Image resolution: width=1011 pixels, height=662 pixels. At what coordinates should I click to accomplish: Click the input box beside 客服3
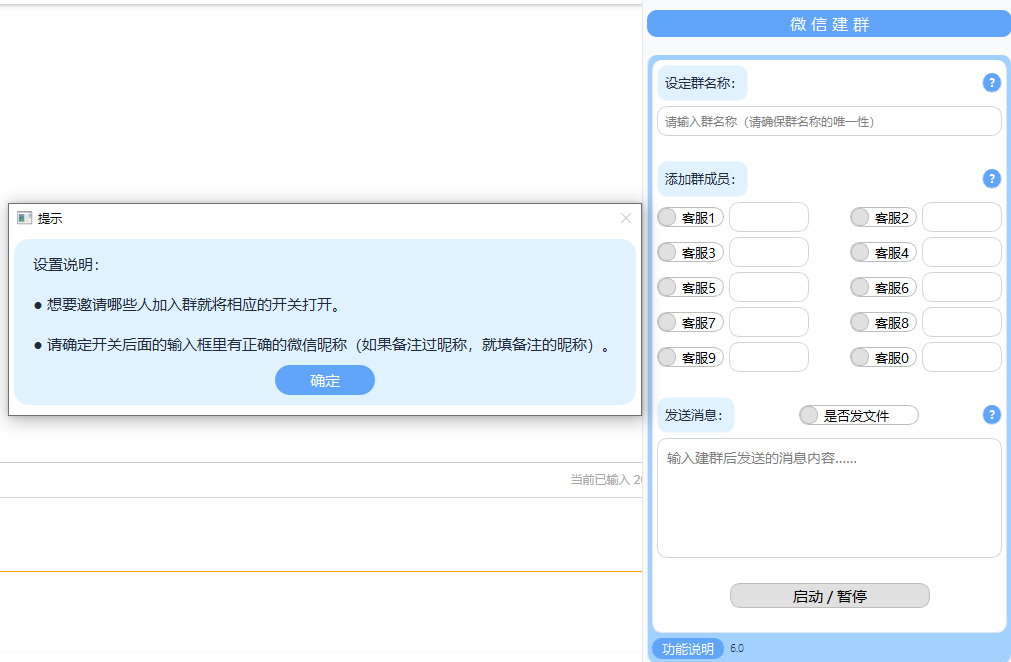coord(769,252)
